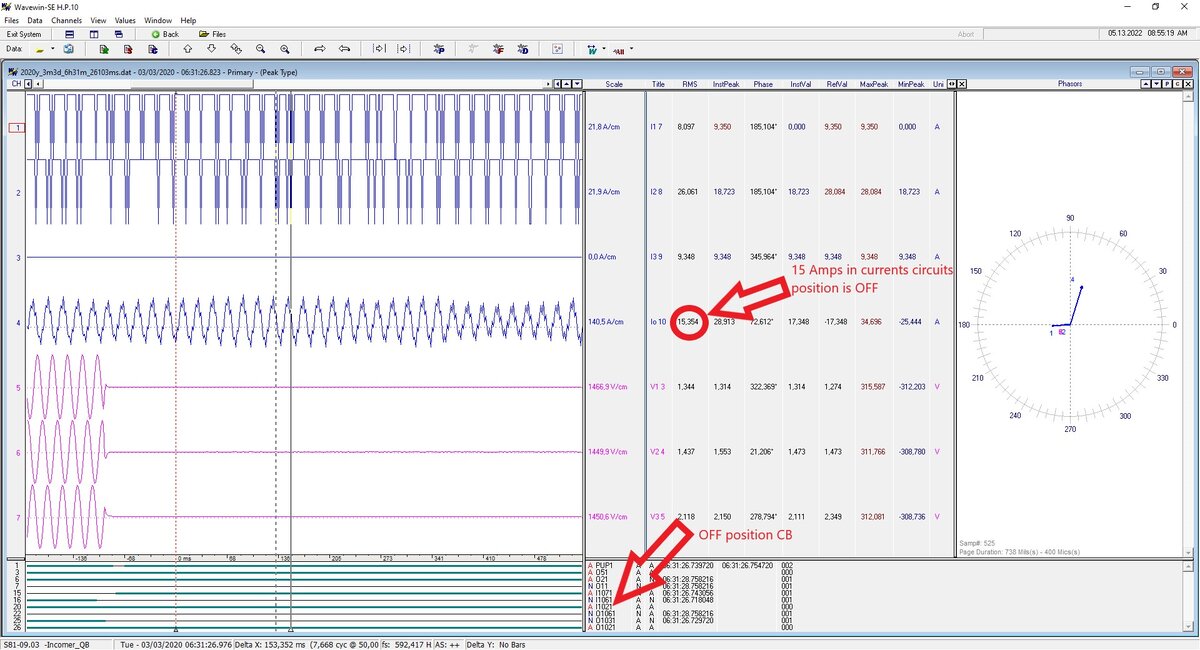1200x650 pixels.
Task: Click the save/disk icon in Data toolbar
Action: pos(69,48)
